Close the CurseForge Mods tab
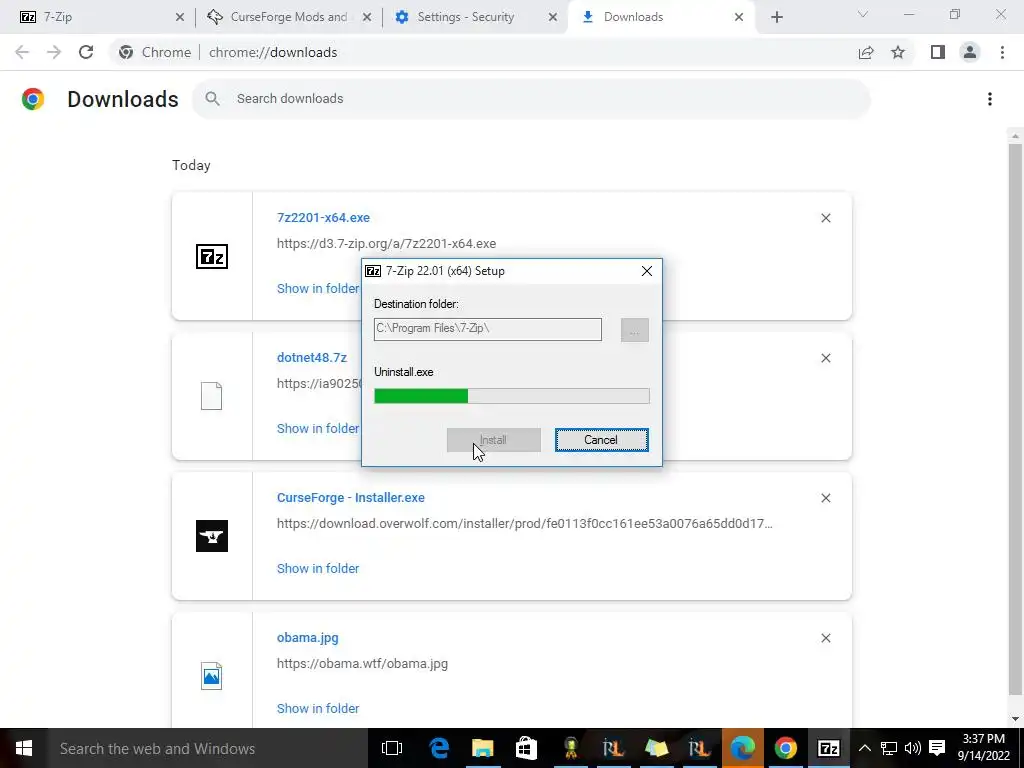This screenshot has height=768, width=1024. [367, 18]
